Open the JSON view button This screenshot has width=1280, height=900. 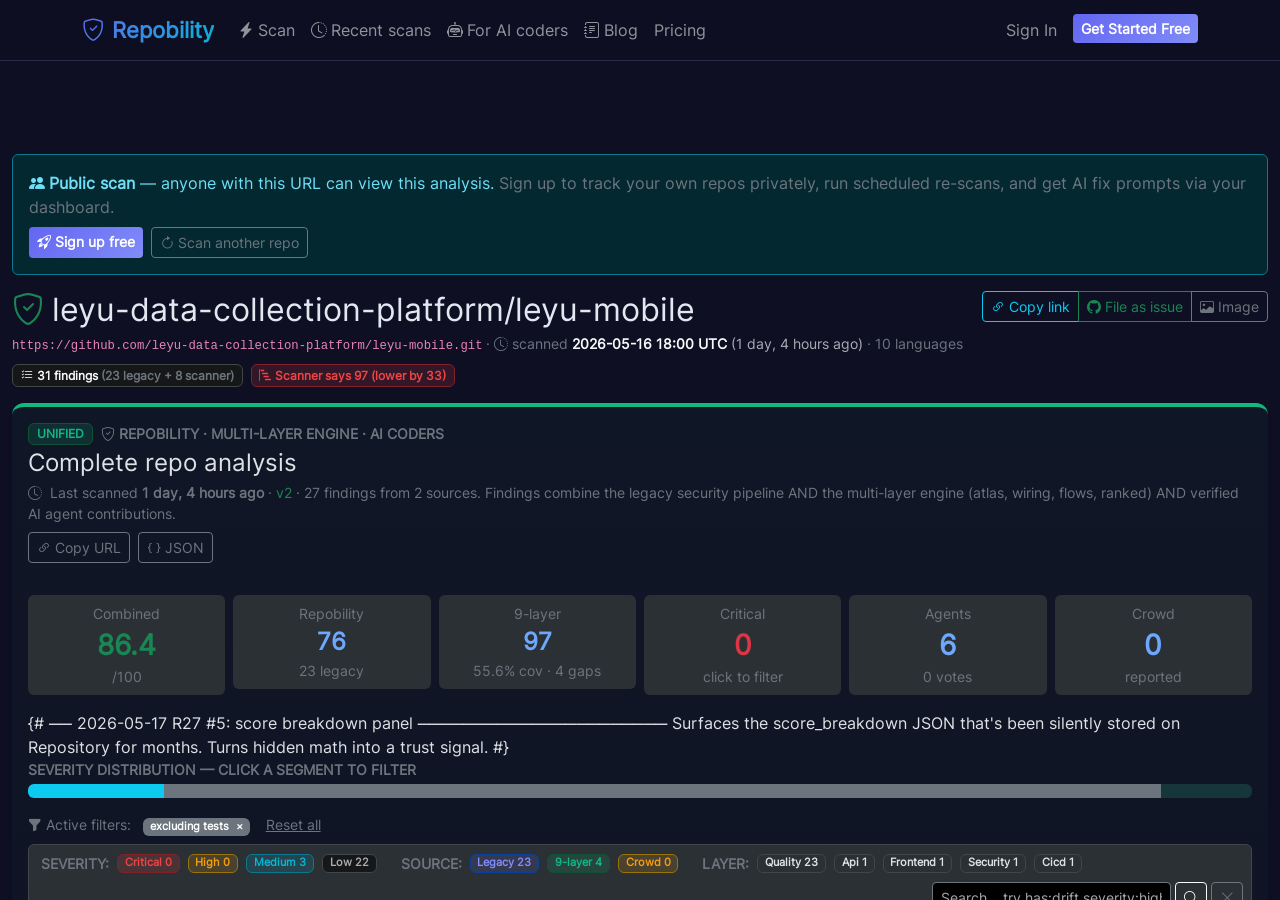click(175, 548)
